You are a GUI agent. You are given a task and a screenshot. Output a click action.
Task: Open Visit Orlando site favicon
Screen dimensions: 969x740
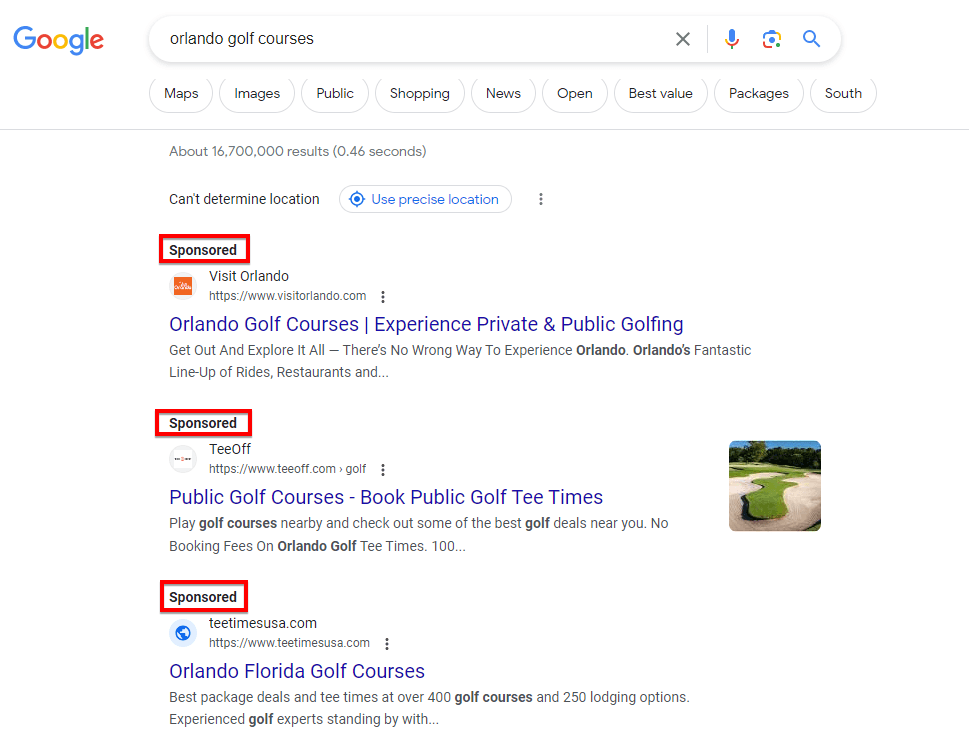tap(183, 286)
